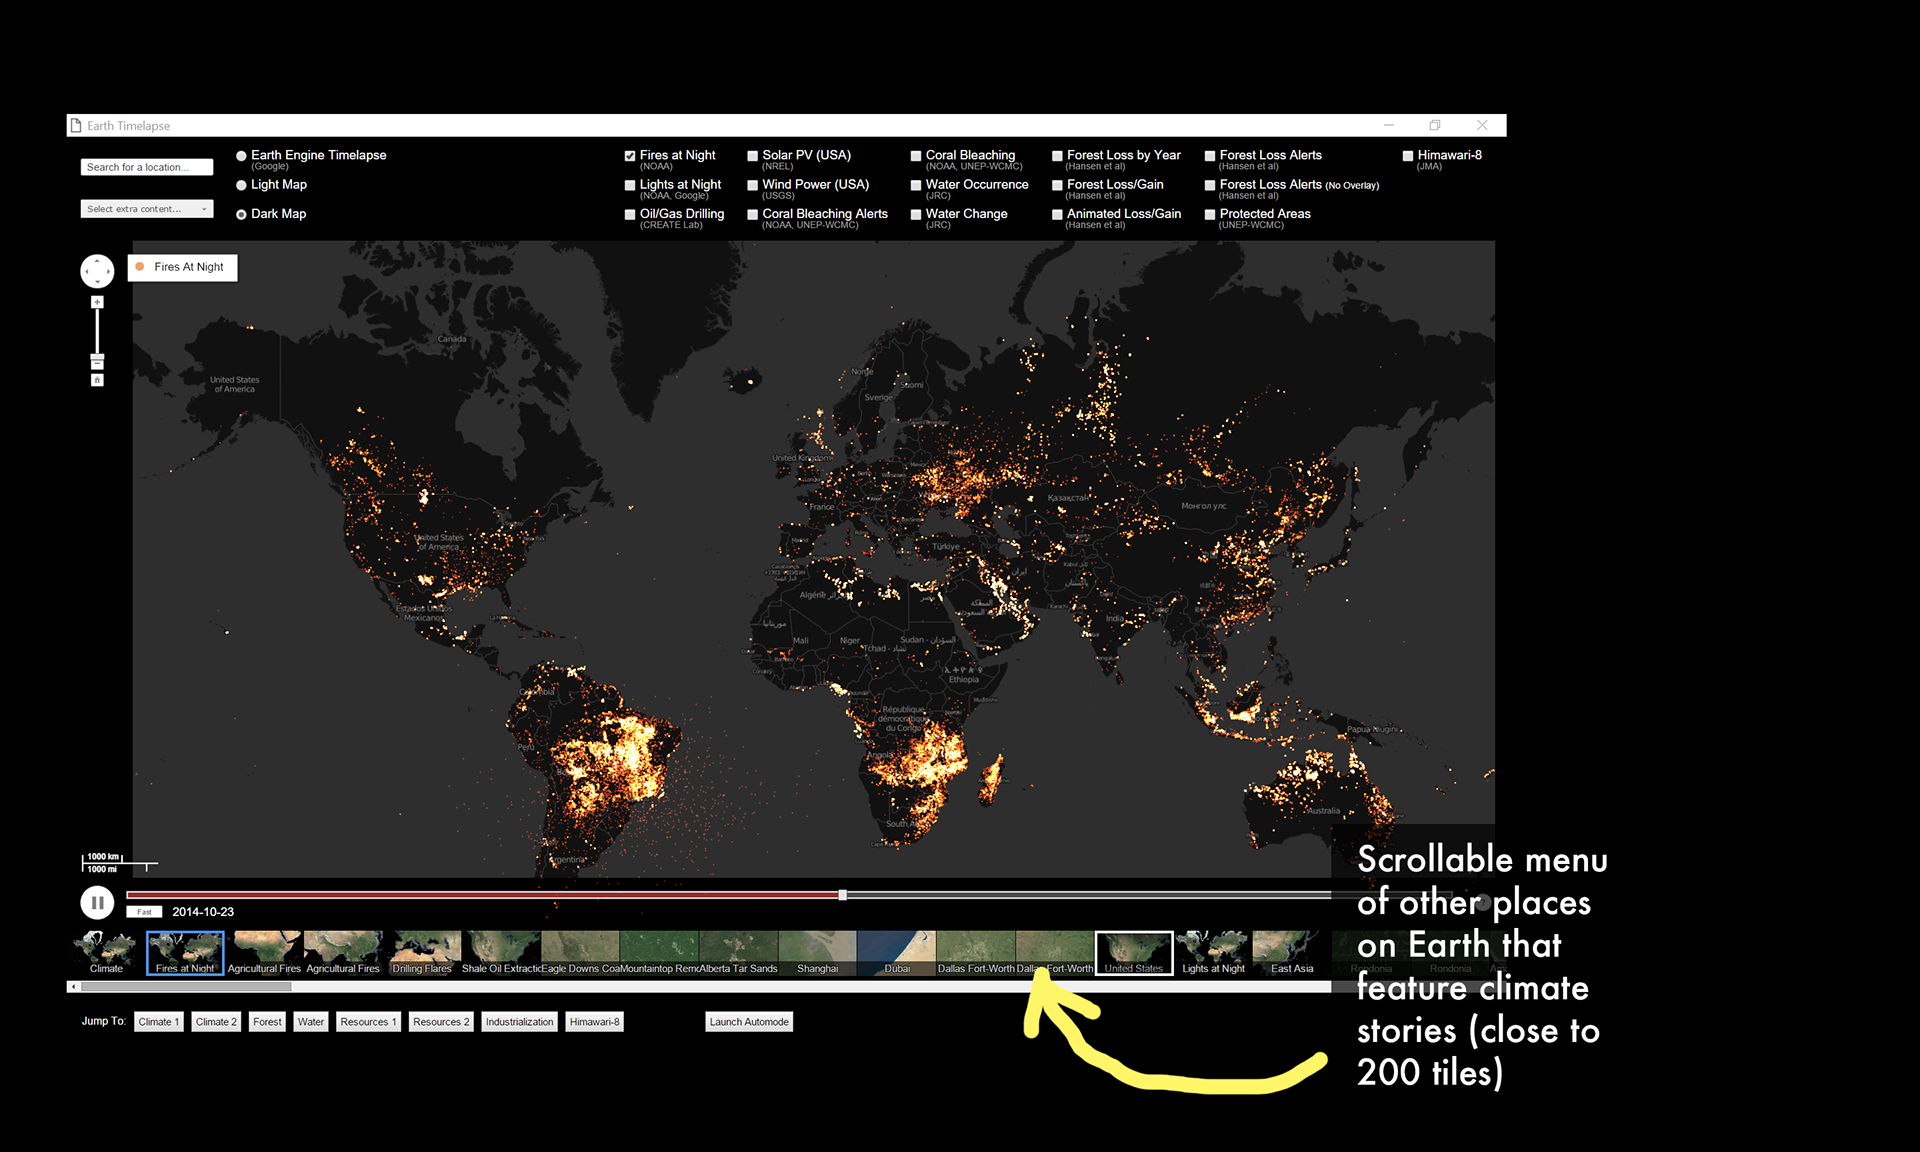
Task: Jump to Resources 1 section
Action: pos(368,1022)
